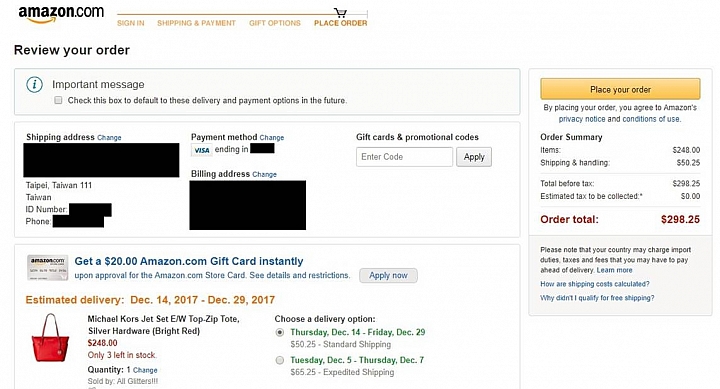This screenshot has width=720, height=389.
Task: Click Apply for the promotional code
Action: point(474,157)
